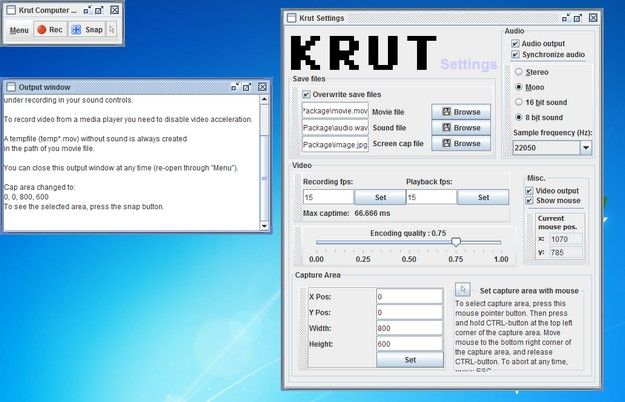Maximize the Output window

247,87
